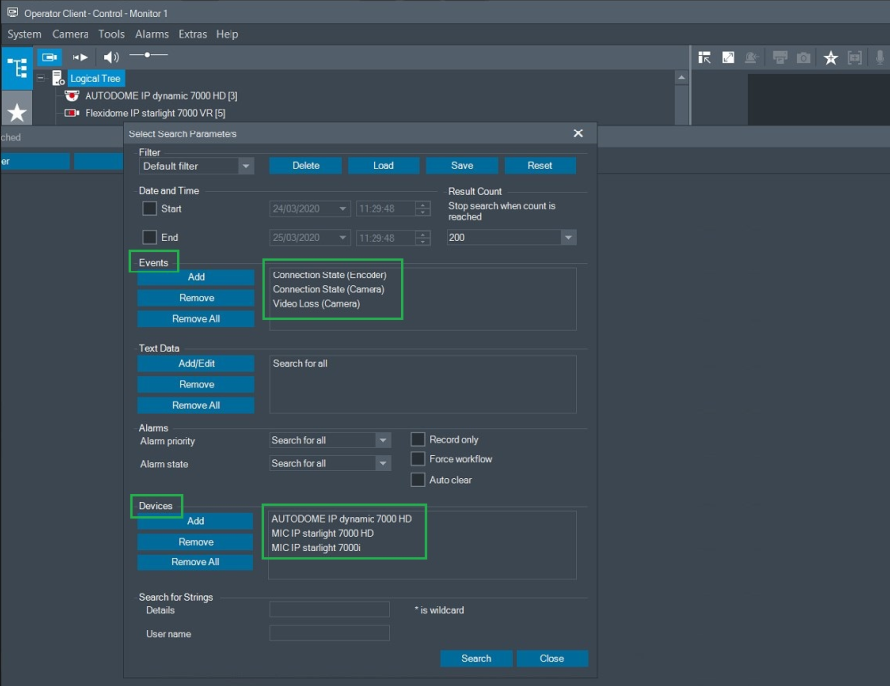This screenshot has width=890, height=686.
Task: Enable the Start date checkbox
Action: pos(149,209)
